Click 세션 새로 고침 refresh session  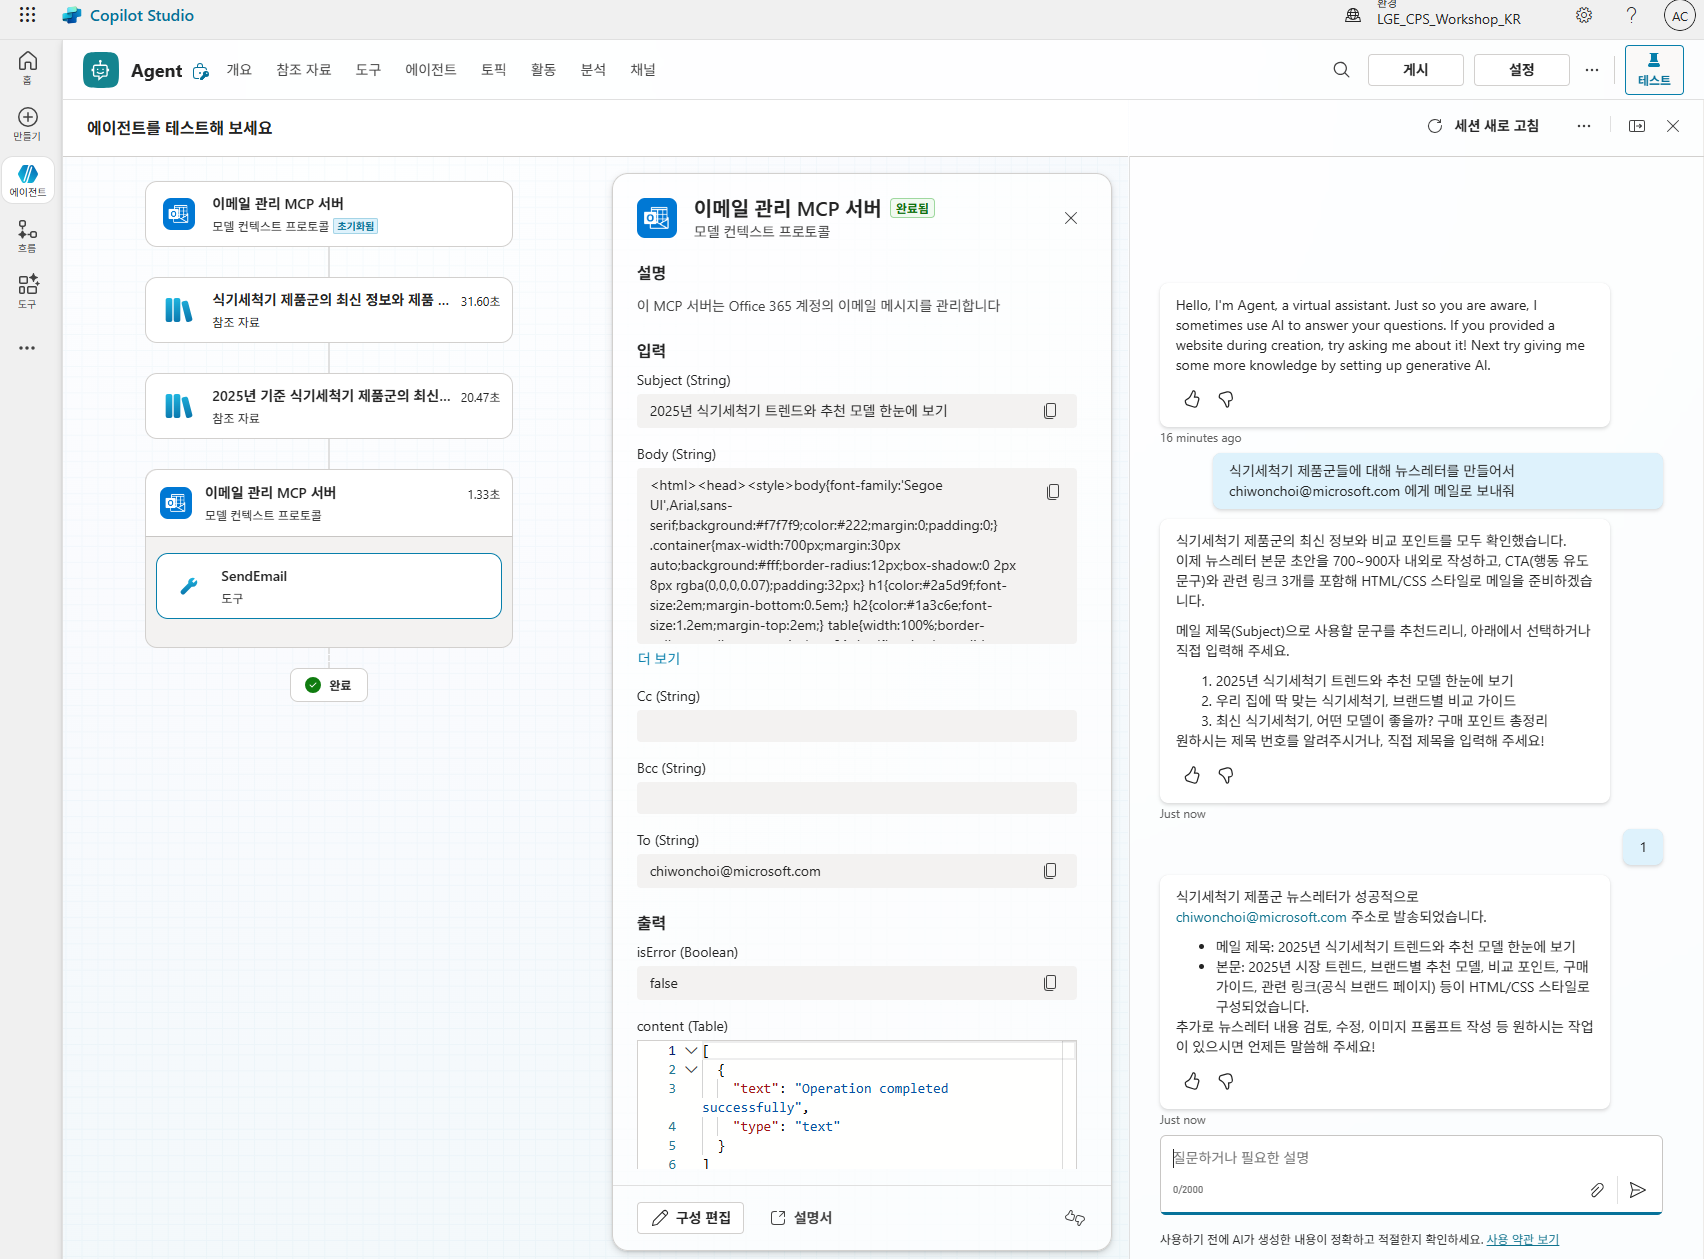coord(1483,126)
